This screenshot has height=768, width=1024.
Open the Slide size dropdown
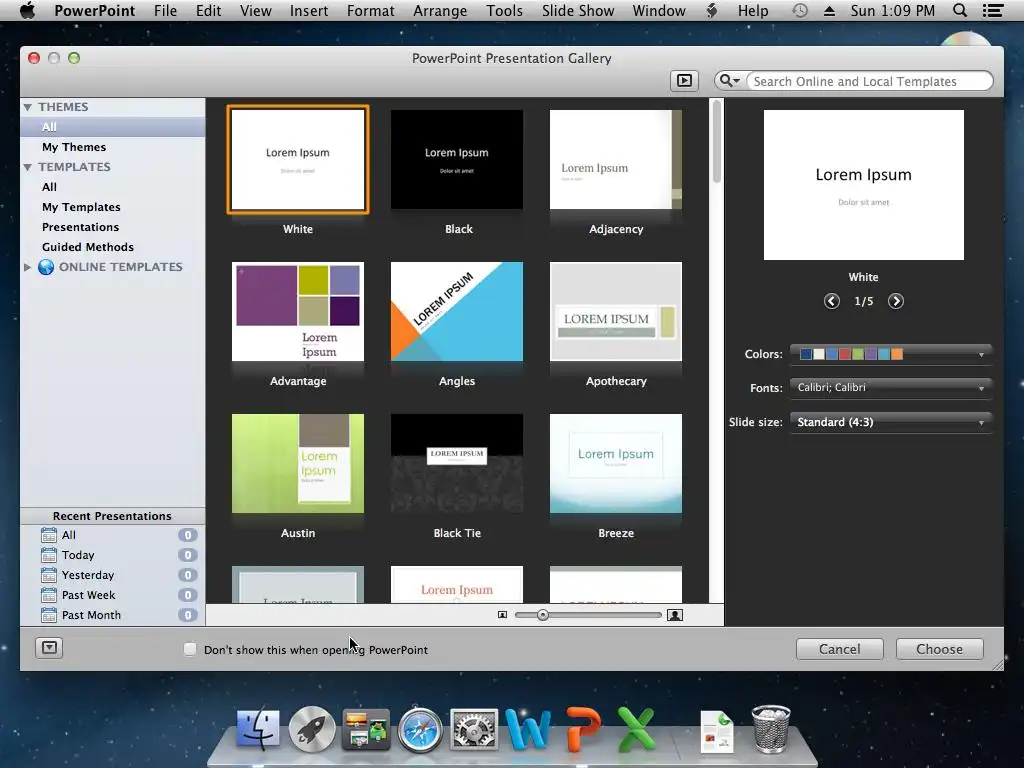891,422
